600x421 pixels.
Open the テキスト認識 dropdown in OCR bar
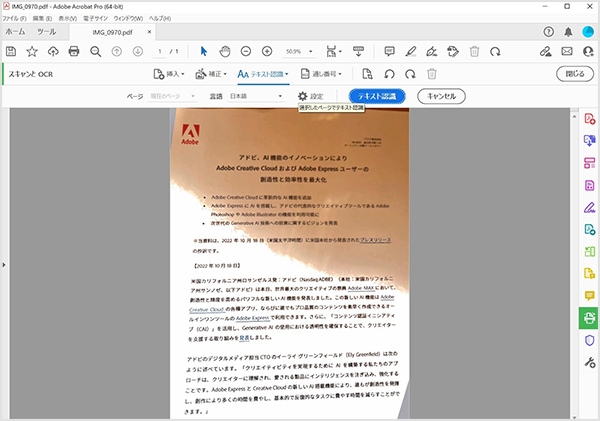pyautogui.click(x=263, y=74)
